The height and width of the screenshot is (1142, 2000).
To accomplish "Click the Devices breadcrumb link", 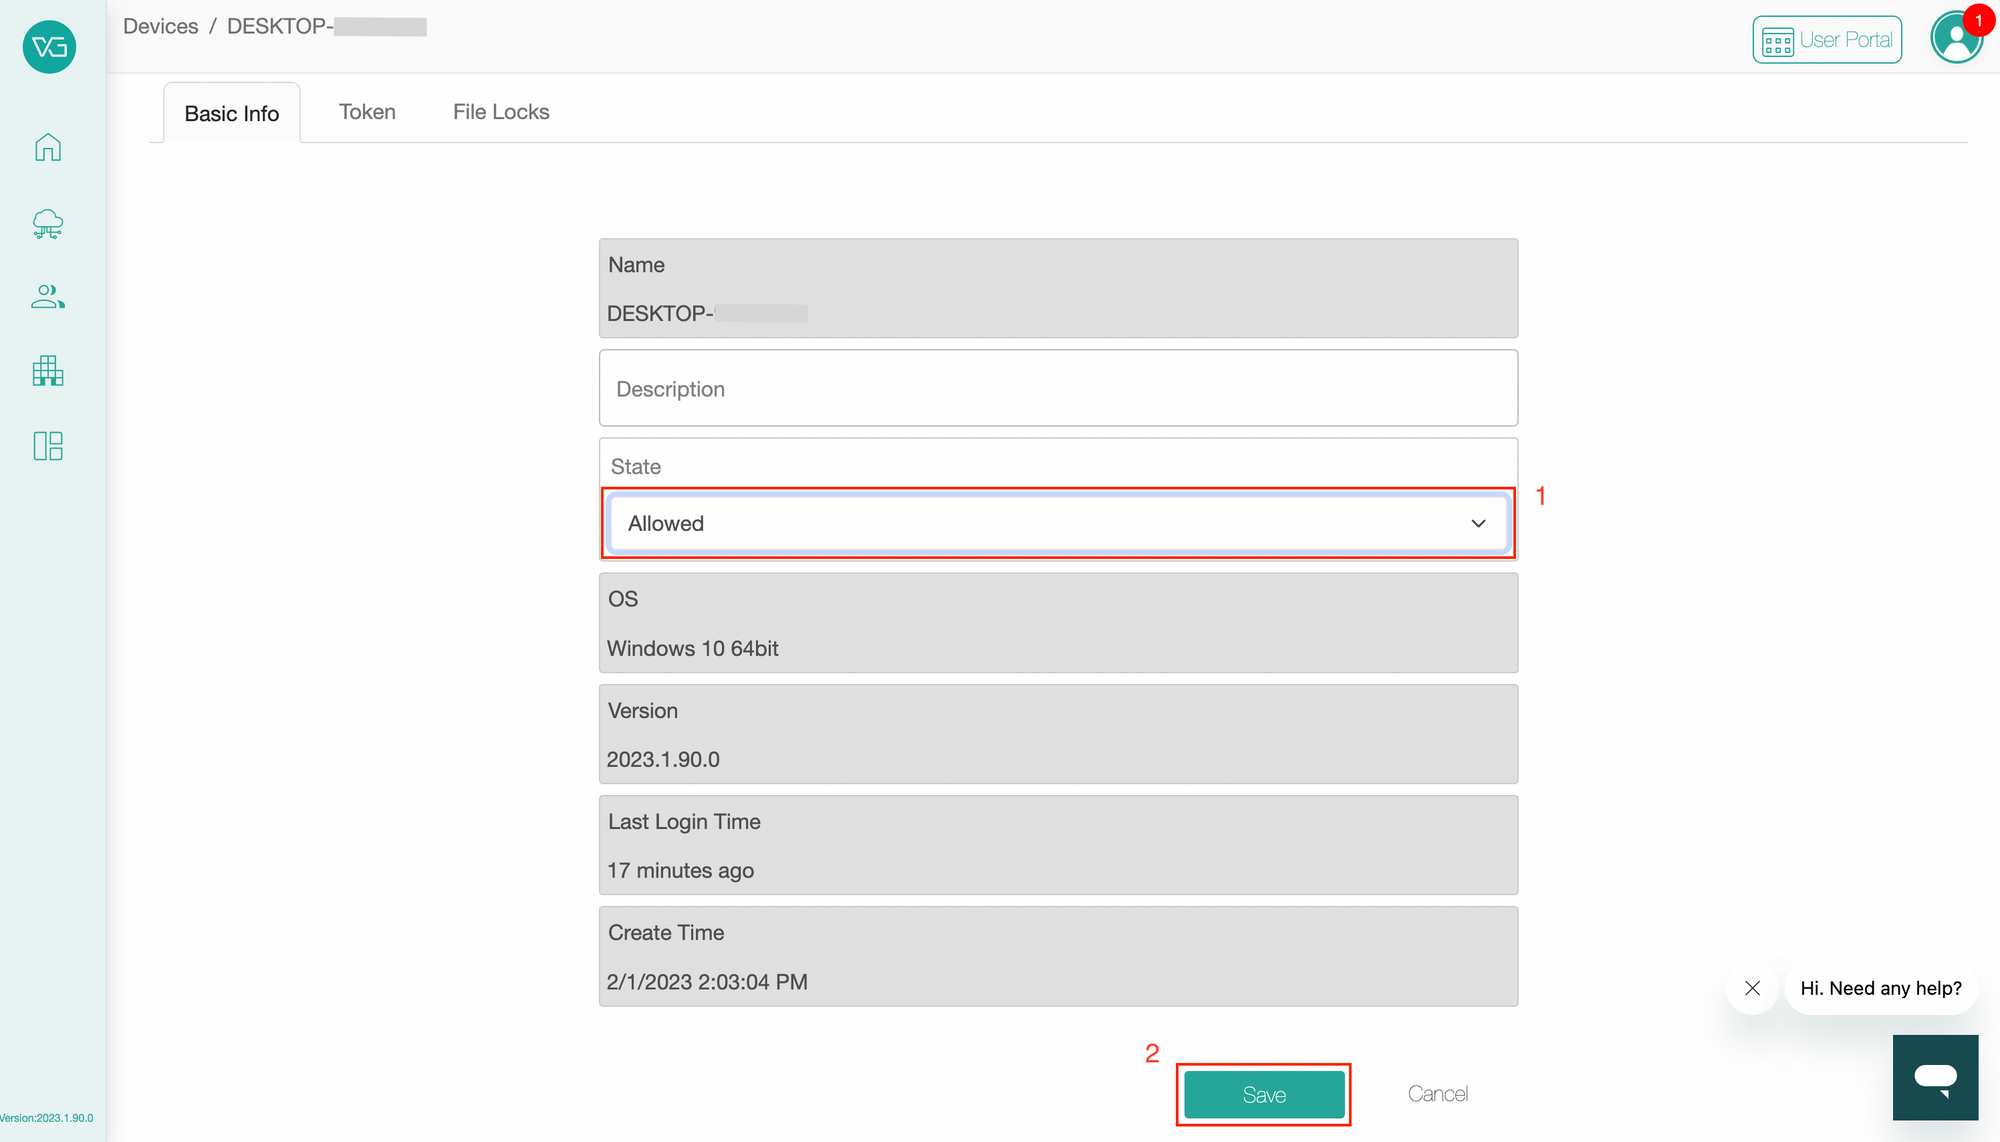I will pyautogui.click(x=161, y=26).
